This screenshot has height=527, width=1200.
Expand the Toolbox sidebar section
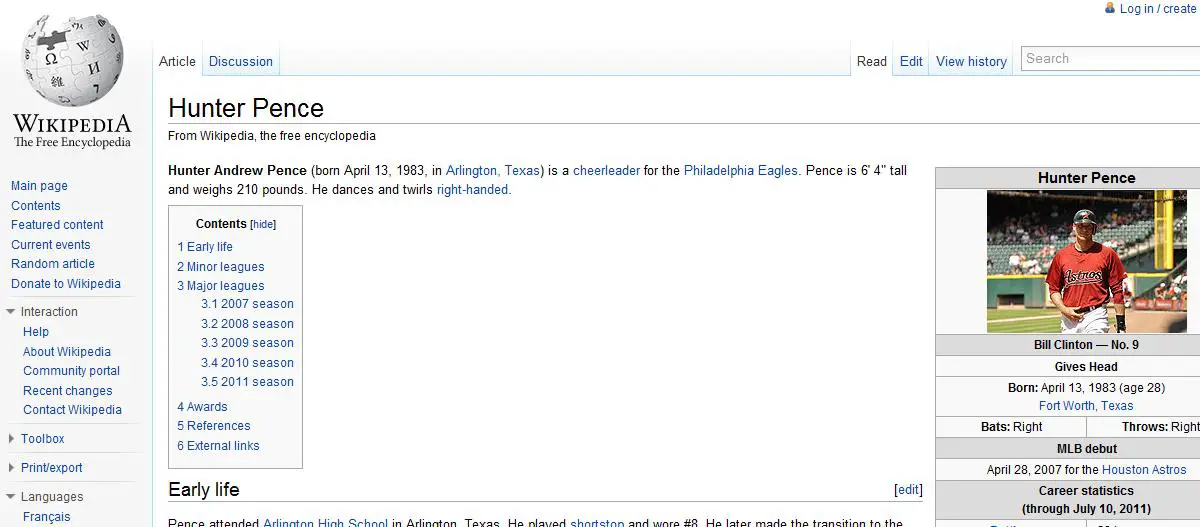pos(11,439)
